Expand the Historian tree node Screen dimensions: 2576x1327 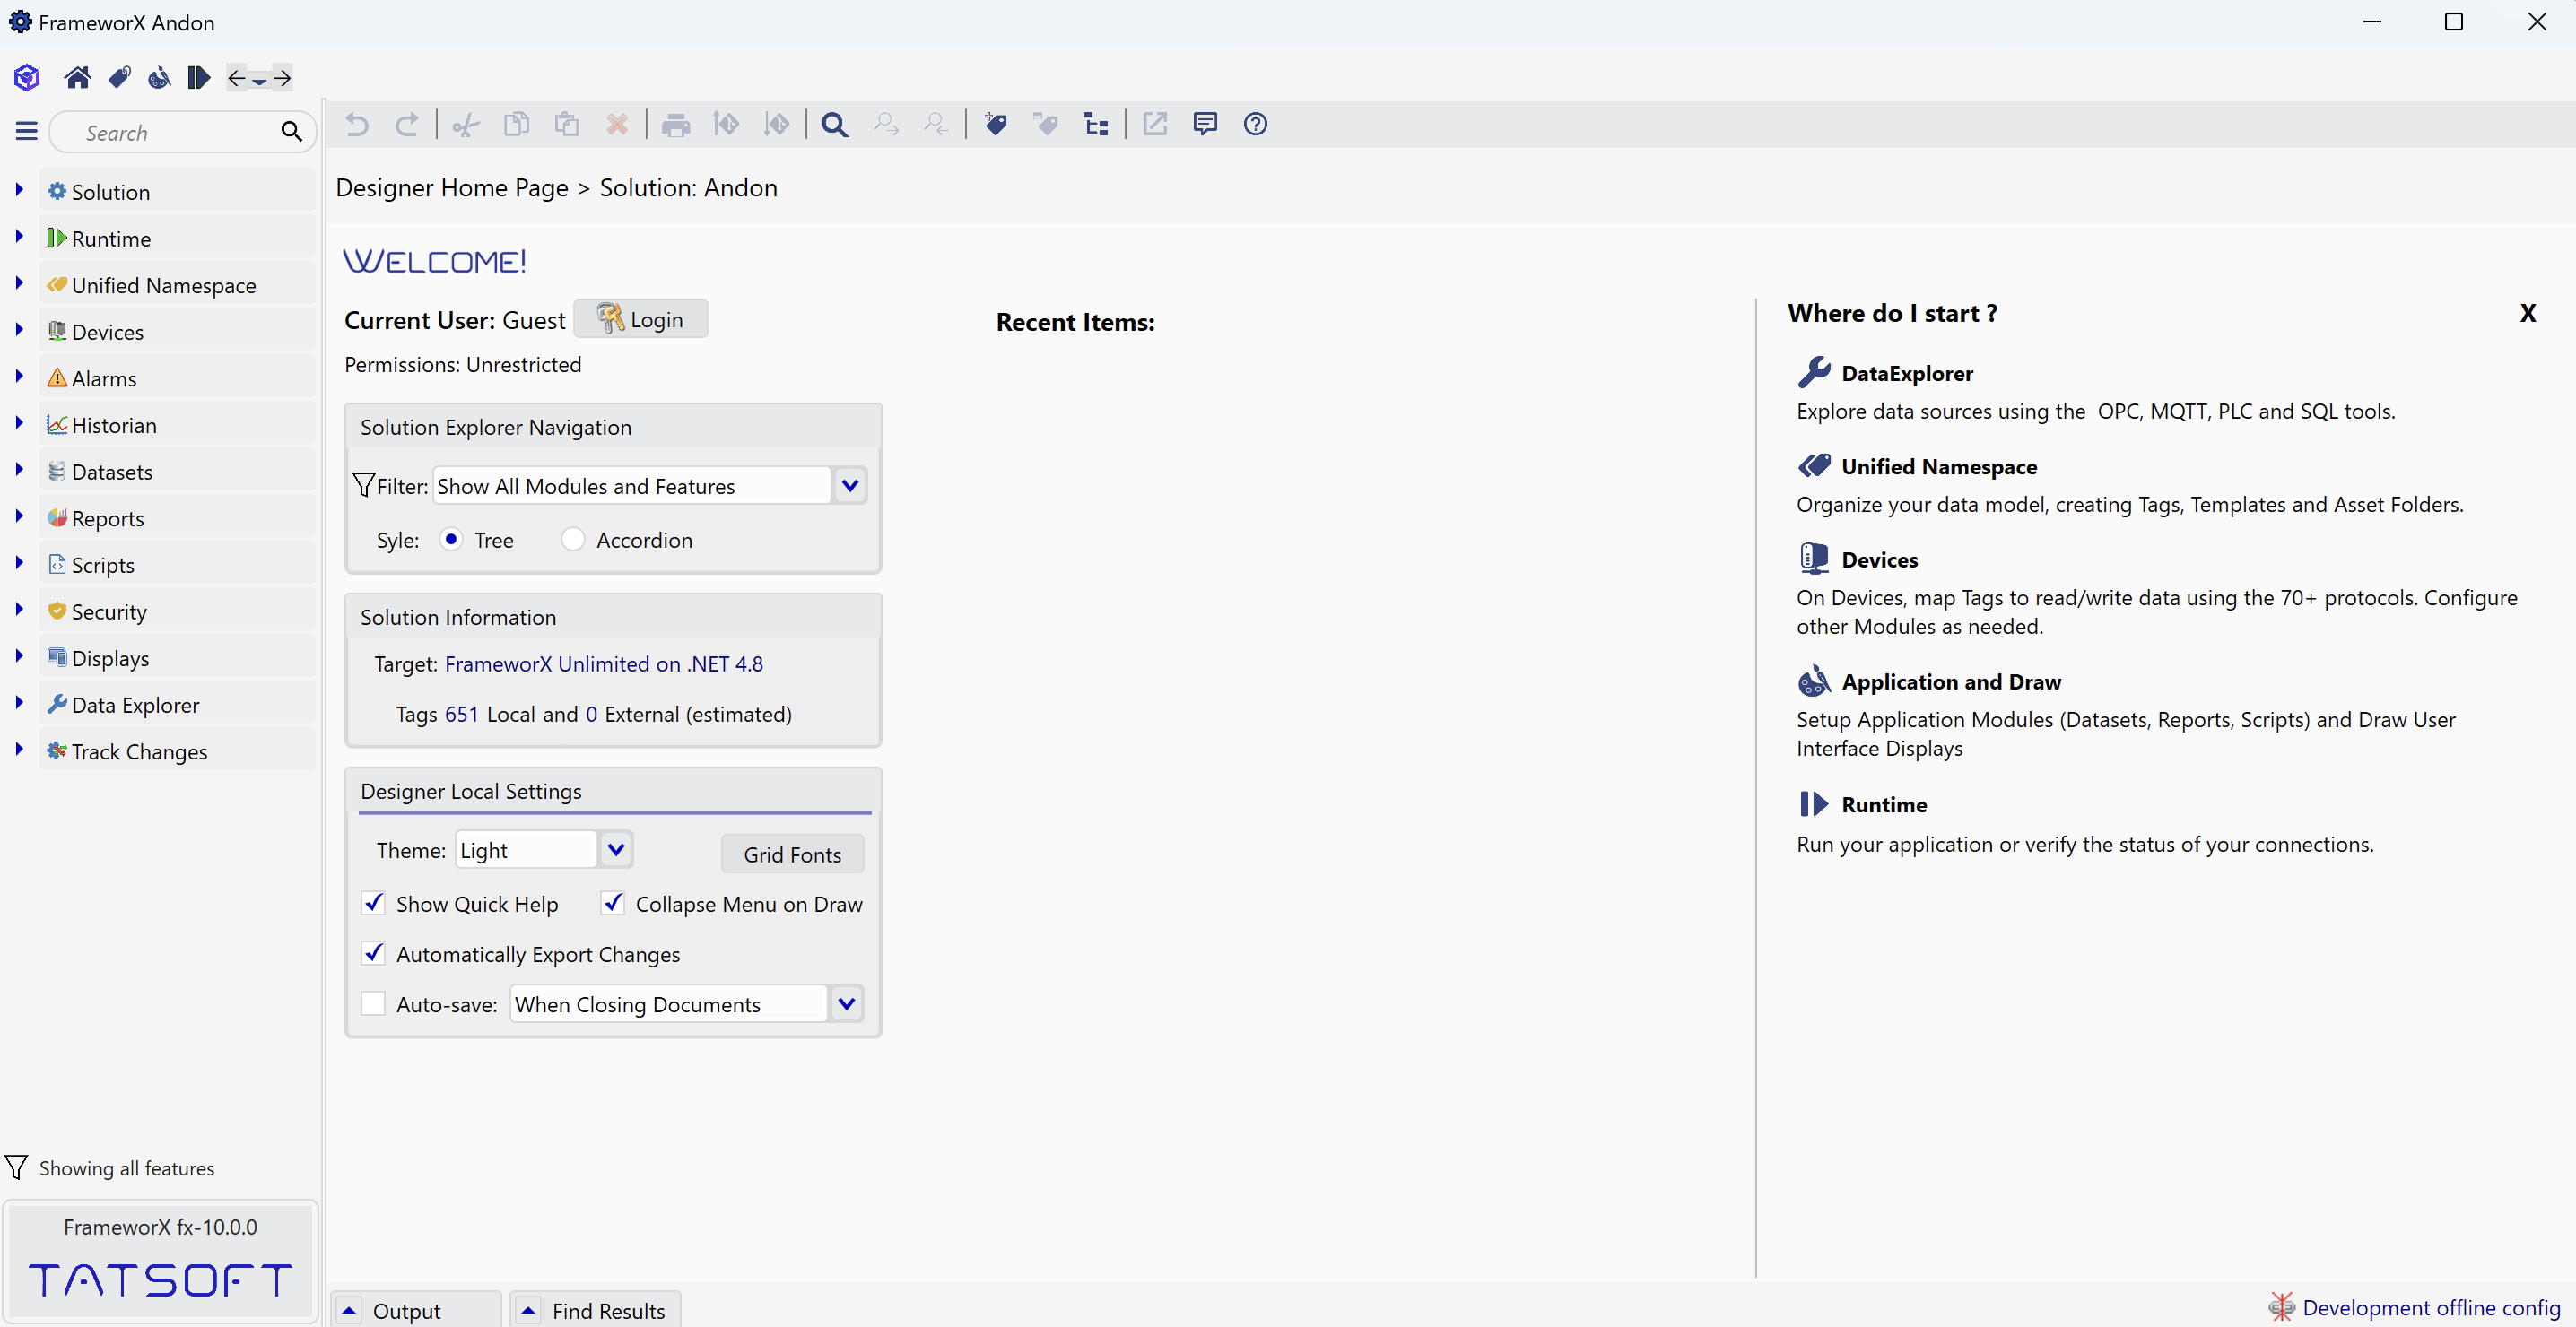coord(19,422)
